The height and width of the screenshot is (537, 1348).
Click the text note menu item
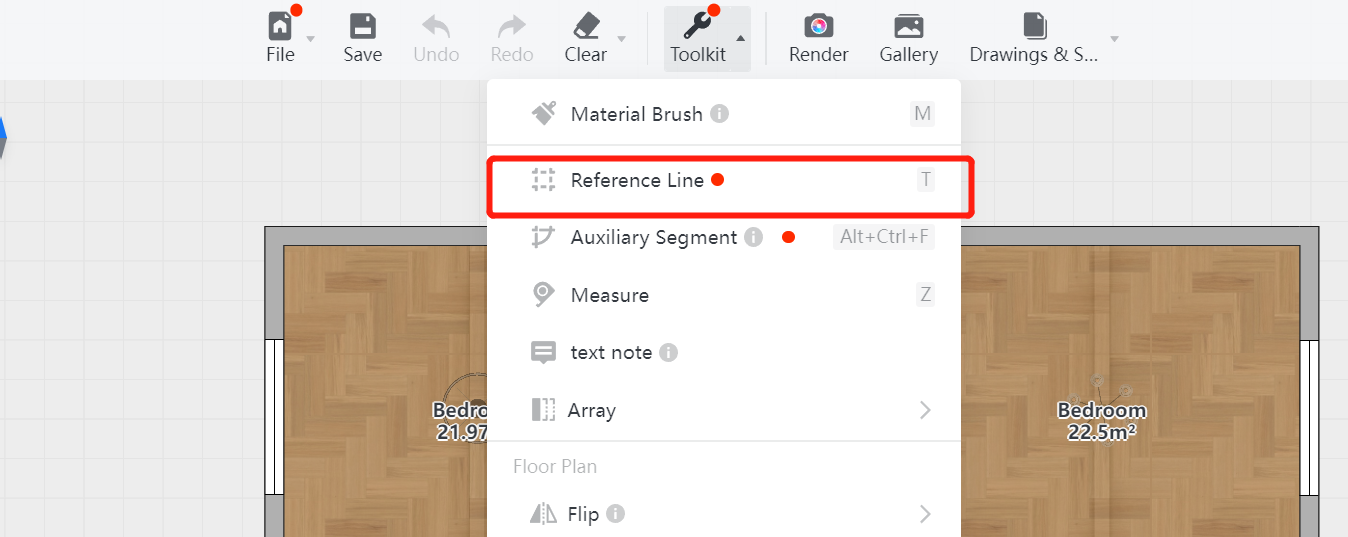point(611,352)
